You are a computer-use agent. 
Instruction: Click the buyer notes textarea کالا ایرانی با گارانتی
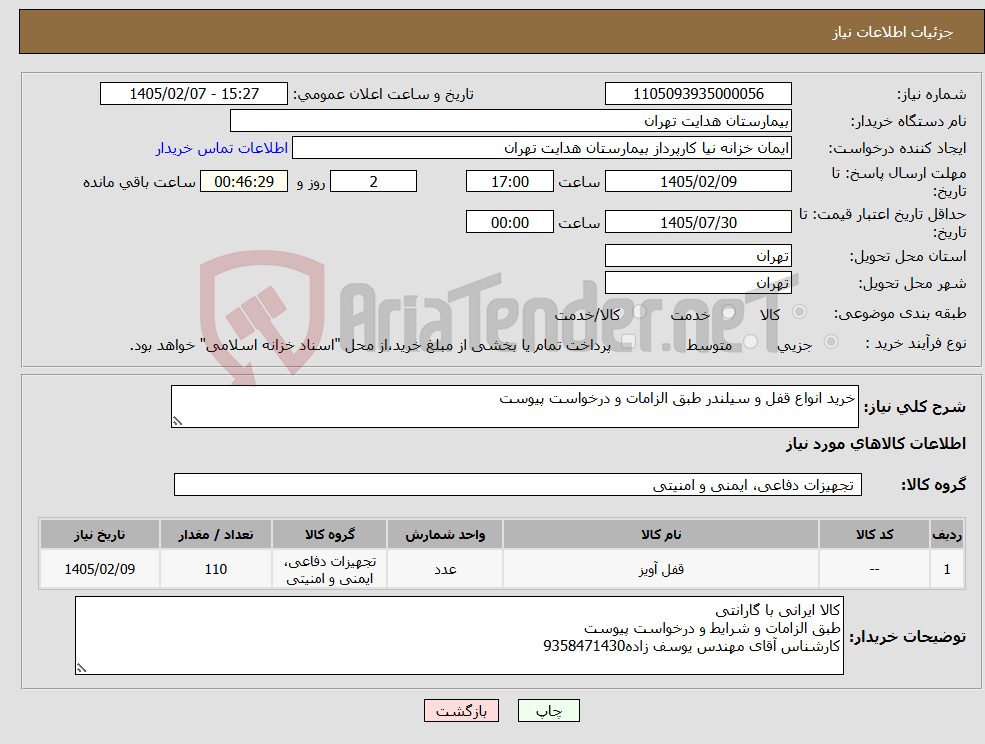click(x=459, y=636)
